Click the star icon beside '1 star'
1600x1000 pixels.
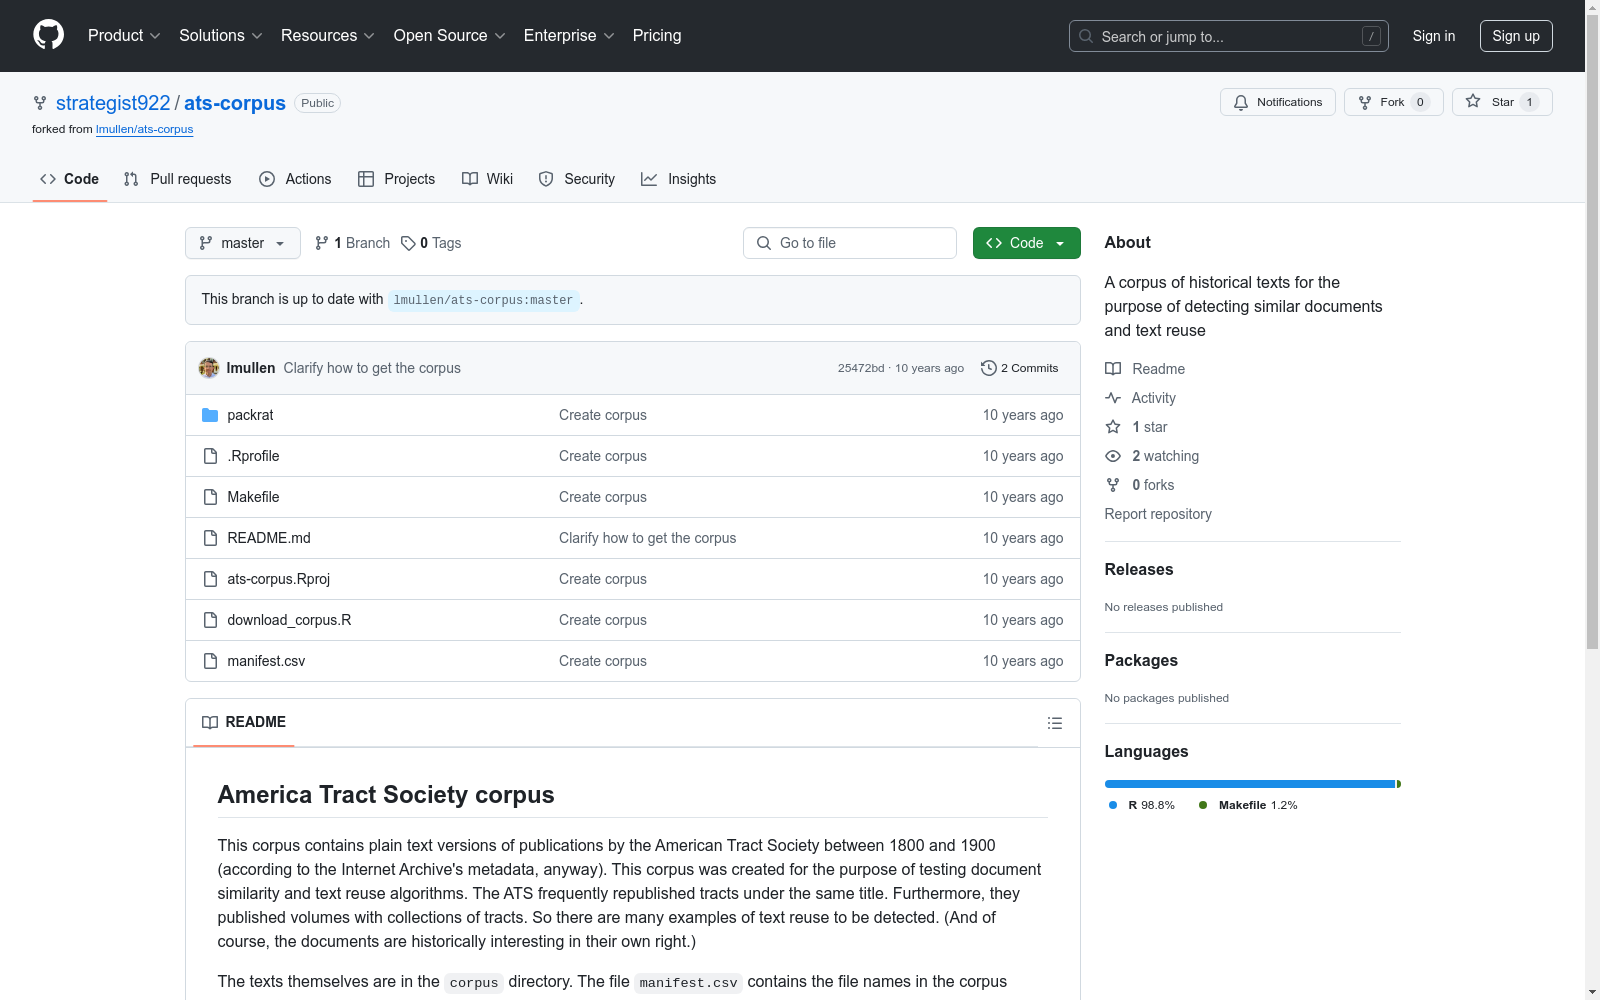click(1113, 427)
